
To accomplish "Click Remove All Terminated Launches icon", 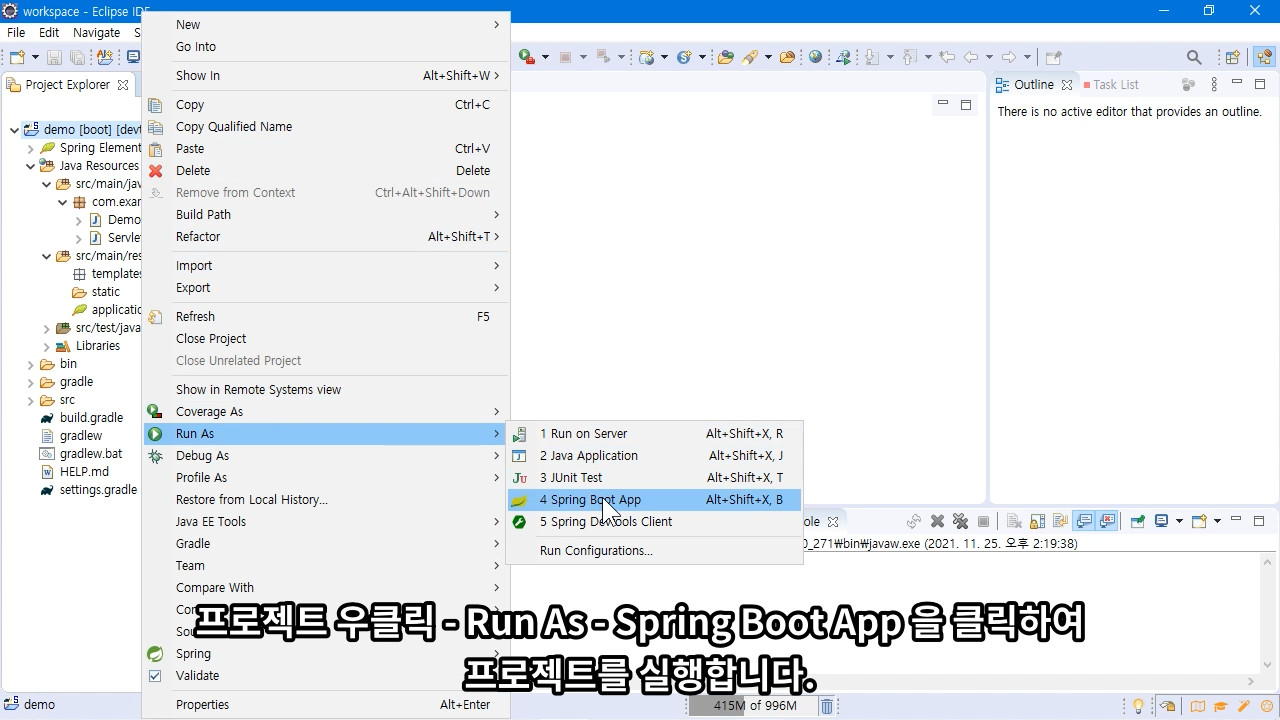I will [960, 521].
